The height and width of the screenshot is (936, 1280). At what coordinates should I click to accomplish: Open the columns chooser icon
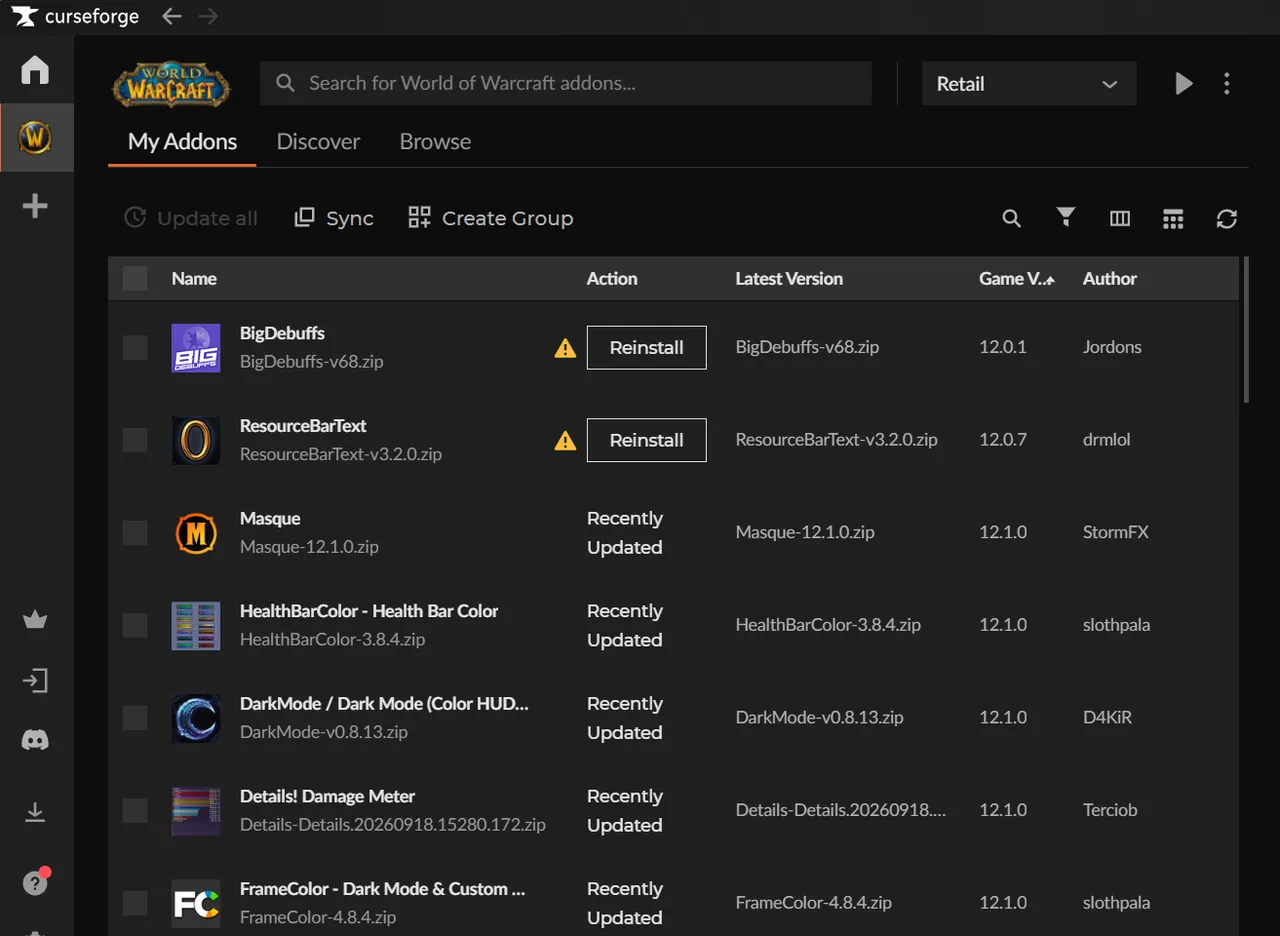(x=1120, y=218)
